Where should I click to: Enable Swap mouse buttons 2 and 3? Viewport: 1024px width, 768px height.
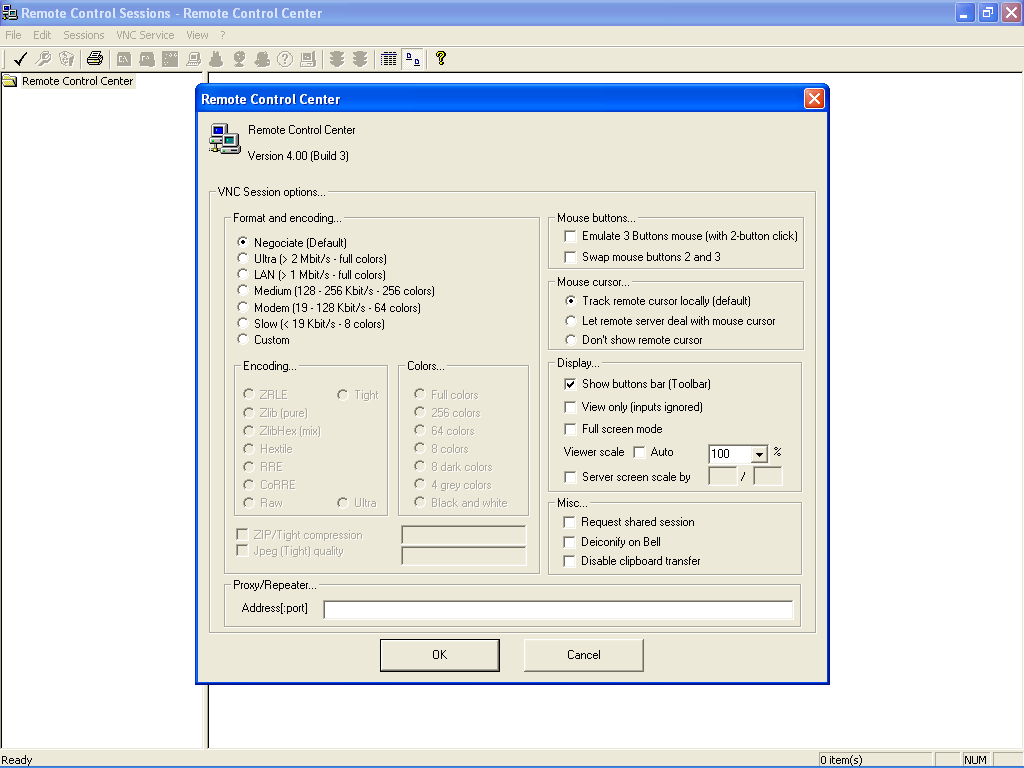click(570, 257)
